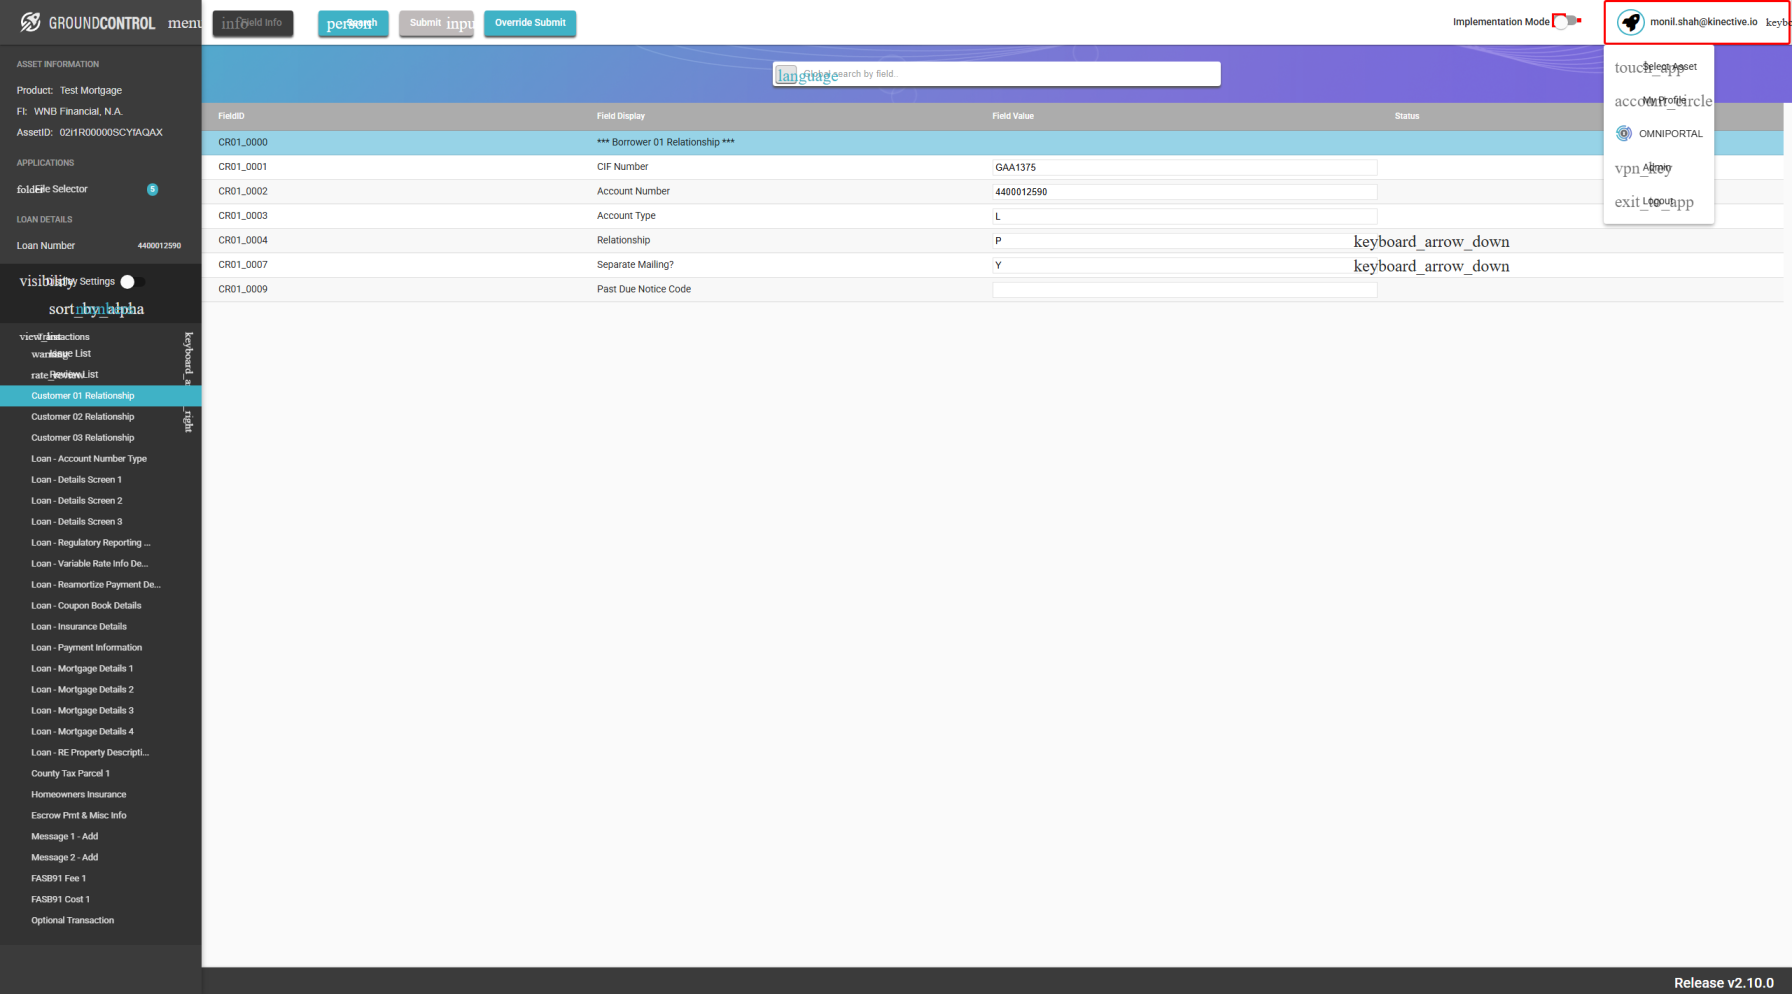Collapse the Transactions list expander

pos(188,380)
